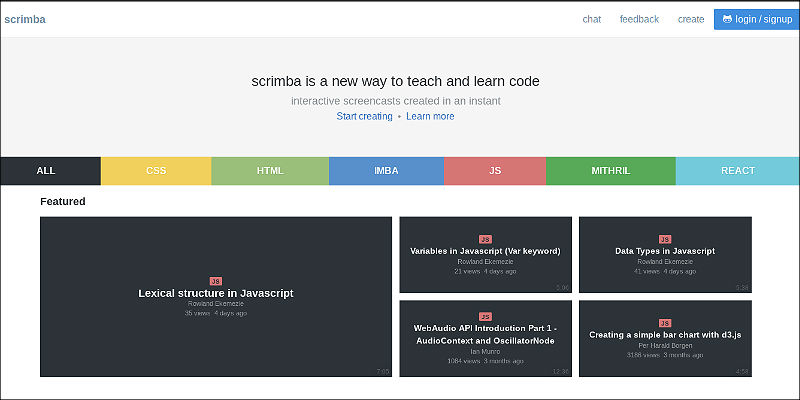The image size is (800, 400).
Task: Select the REACT category tab
Action: click(738, 171)
